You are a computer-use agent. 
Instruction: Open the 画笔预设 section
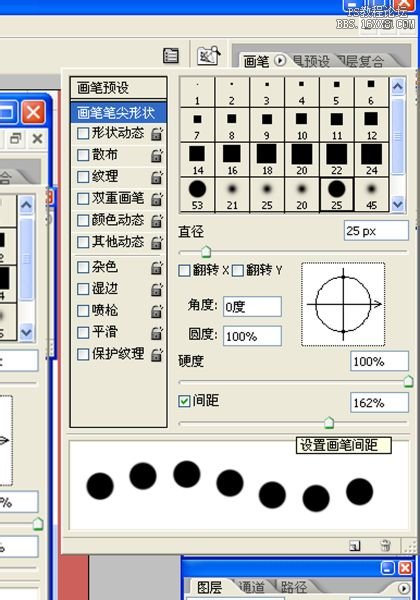click(119, 88)
